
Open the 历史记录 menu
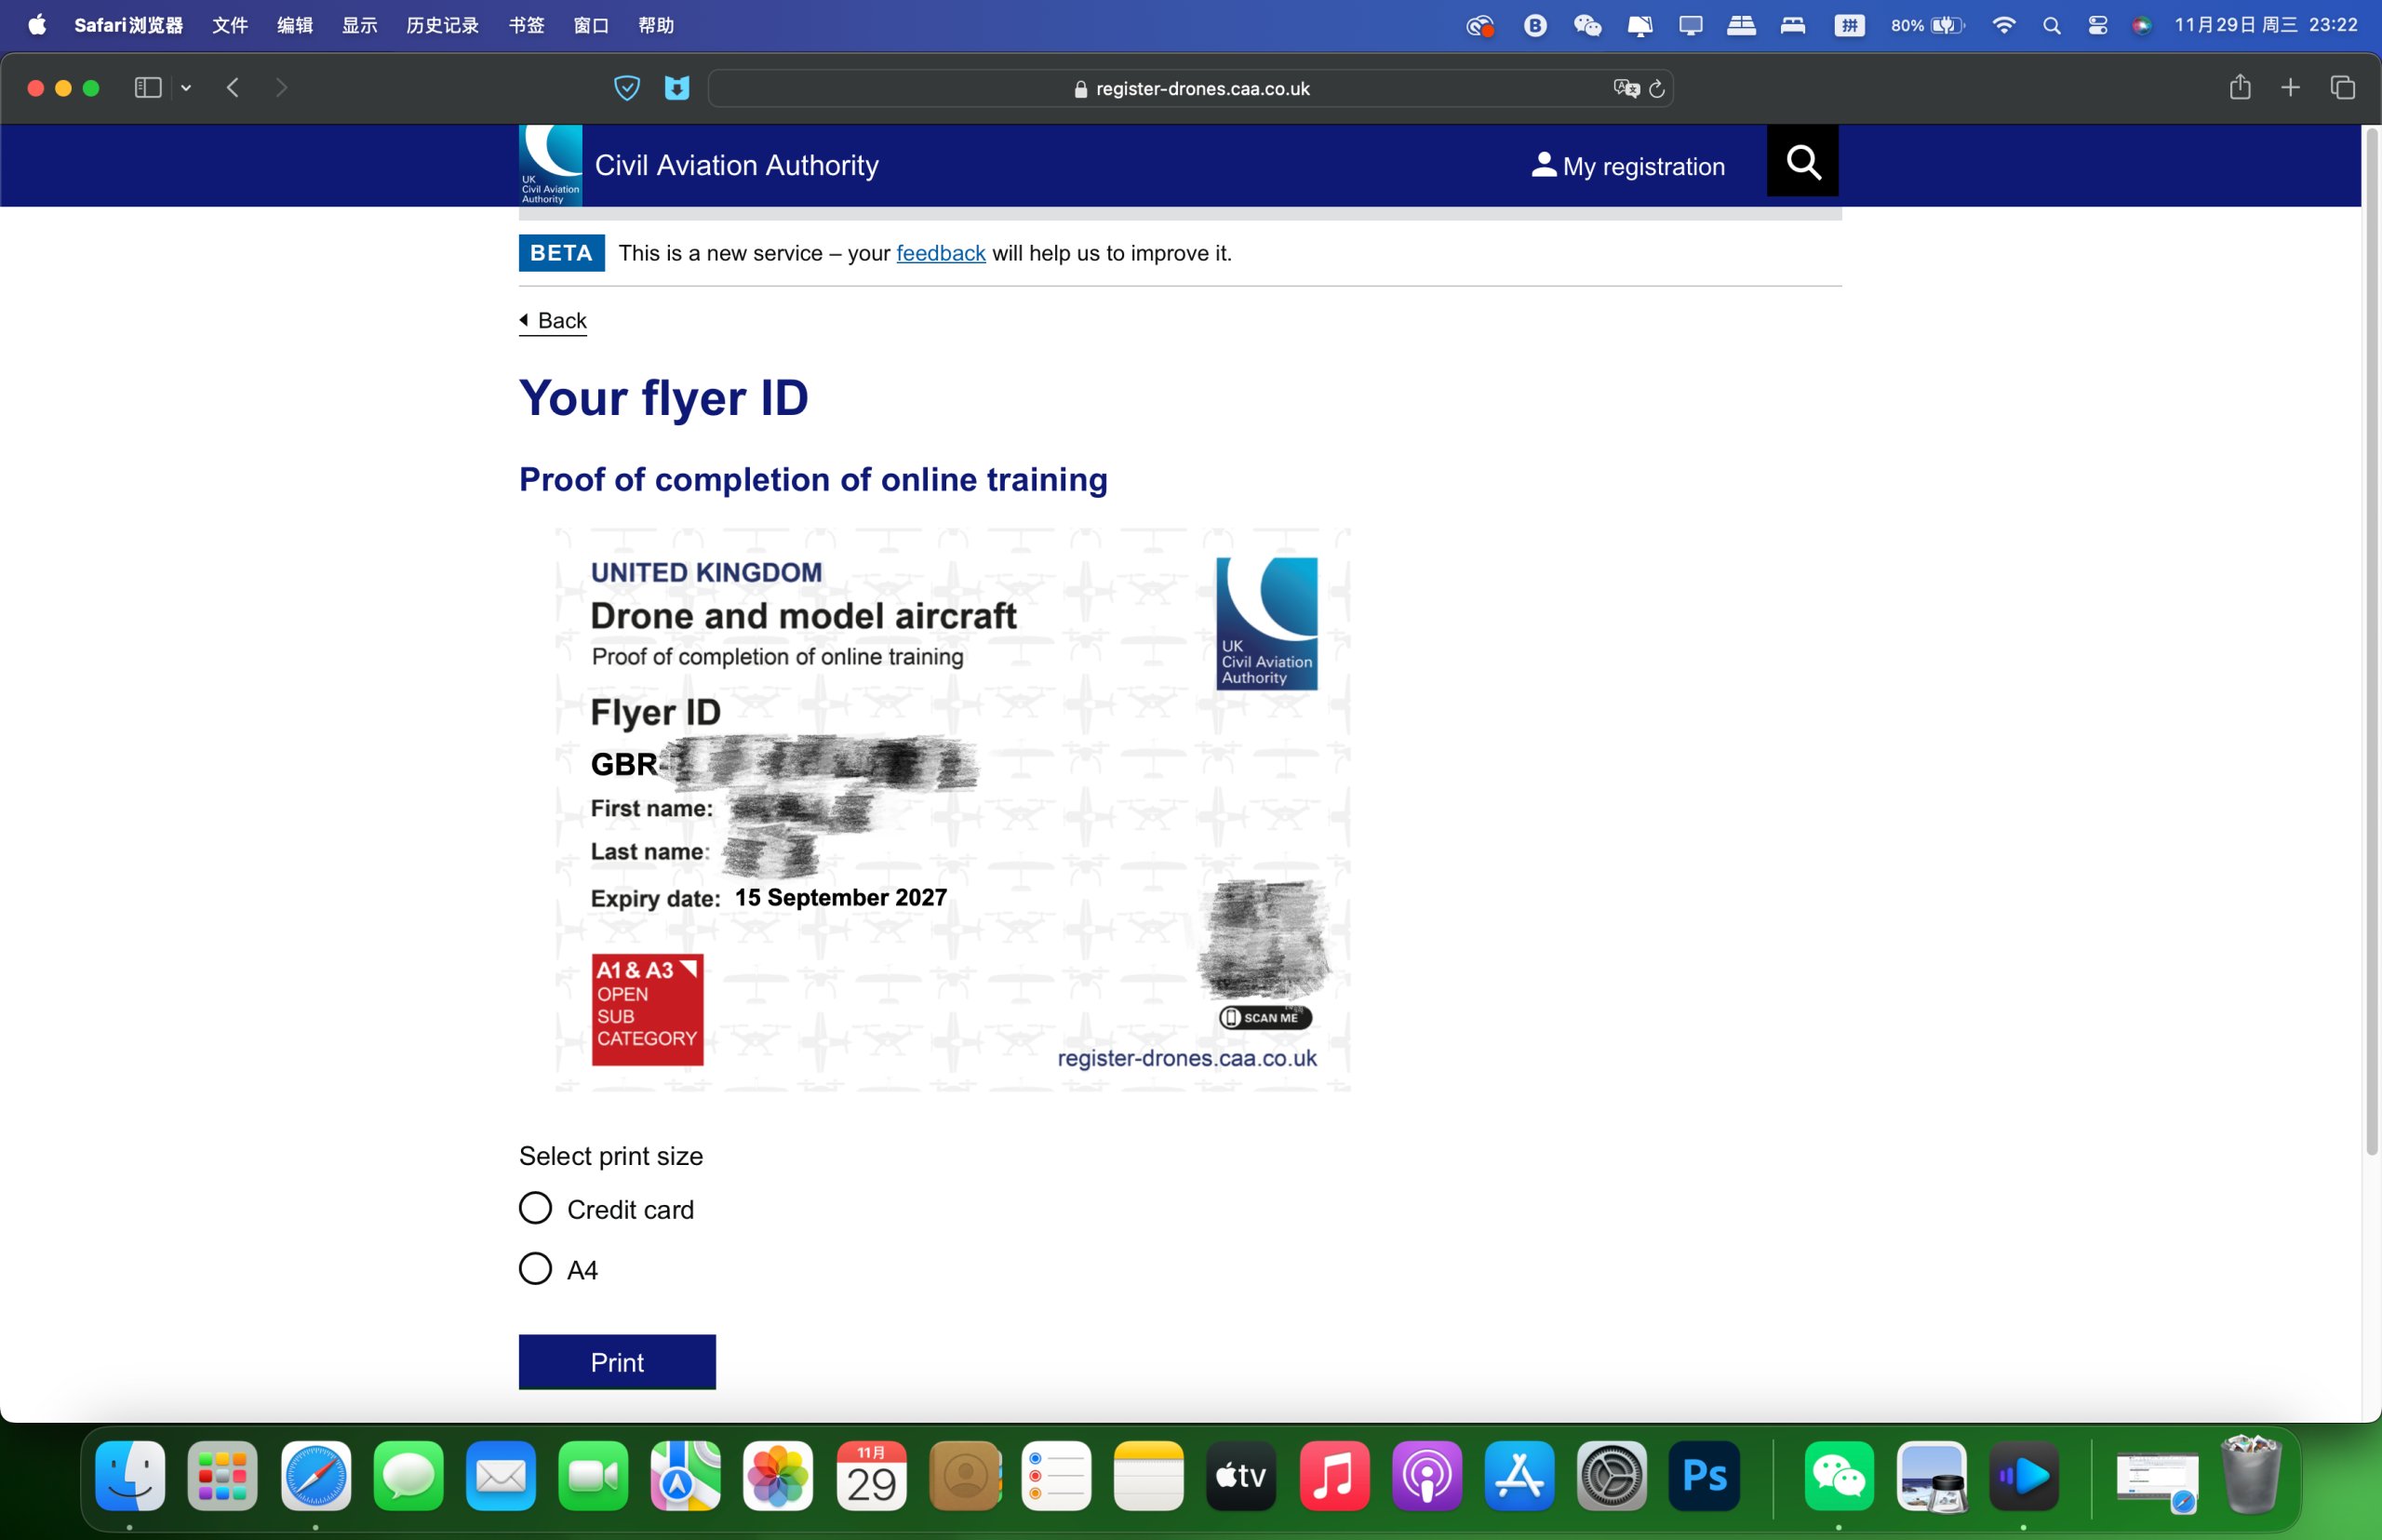point(442,25)
